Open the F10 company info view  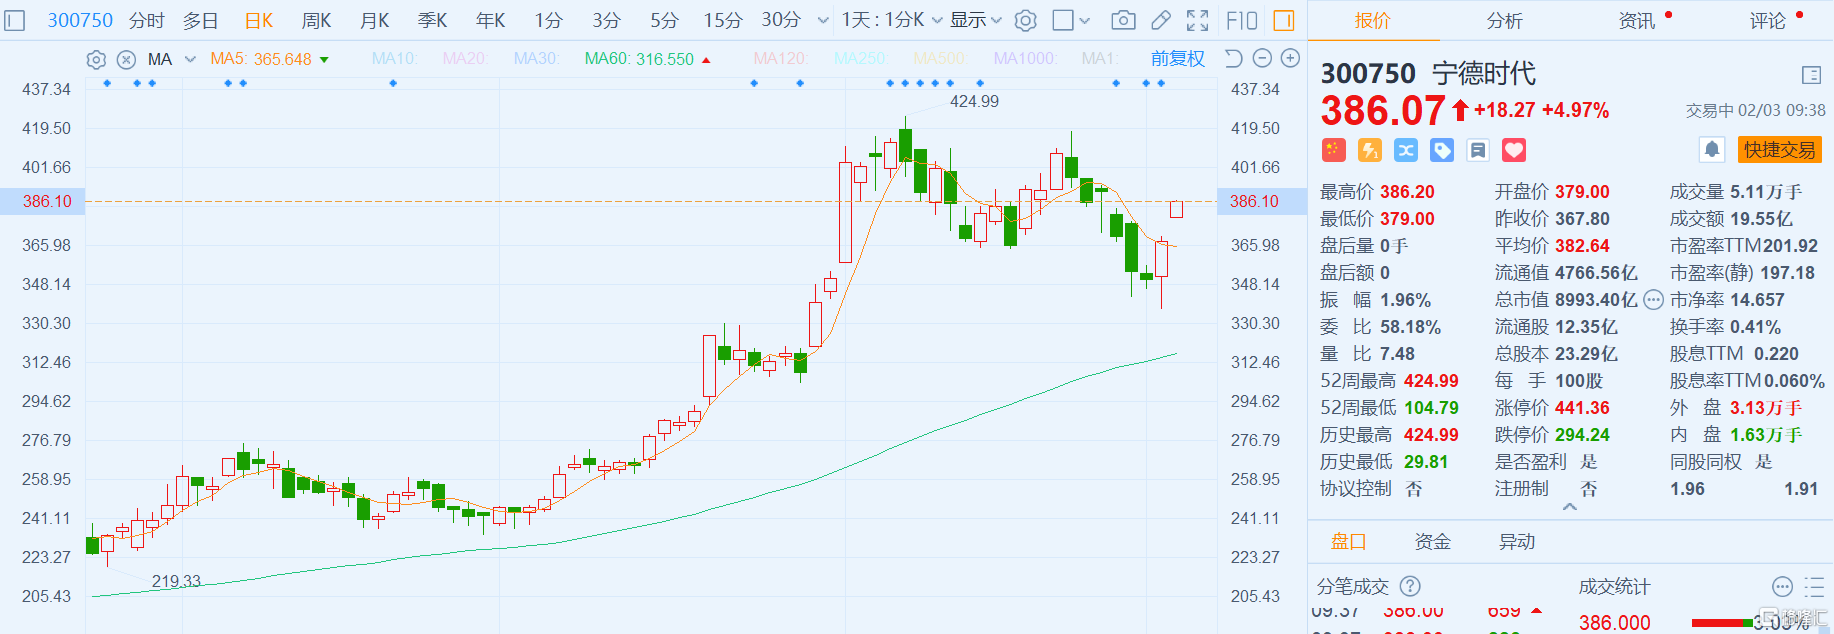point(1242,20)
